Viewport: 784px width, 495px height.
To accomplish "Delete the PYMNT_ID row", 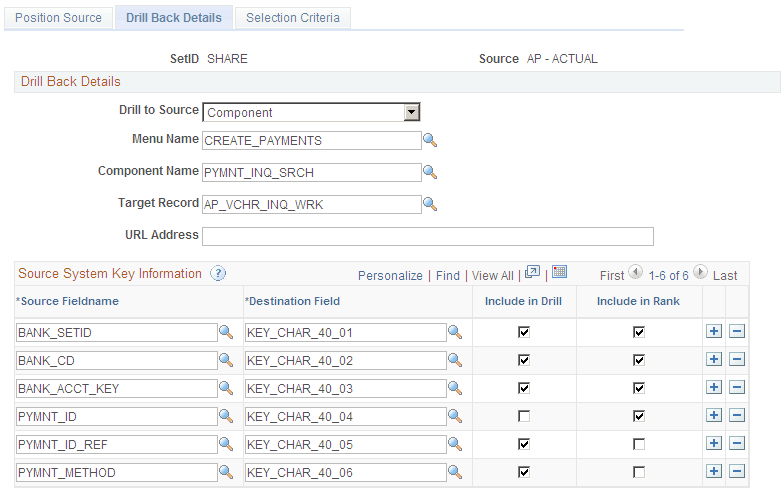I will (x=737, y=415).
